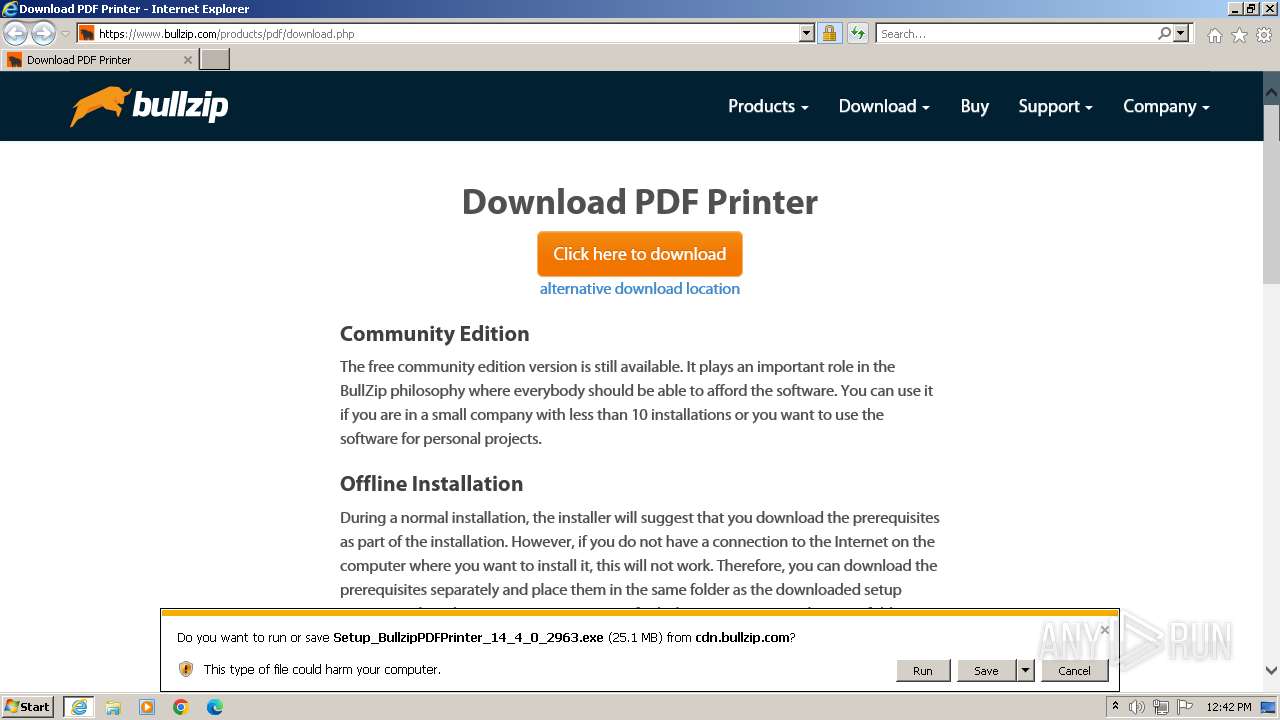Click the Download PDF Printer page title
This screenshot has width=1280, height=720.
pyautogui.click(x=640, y=202)
